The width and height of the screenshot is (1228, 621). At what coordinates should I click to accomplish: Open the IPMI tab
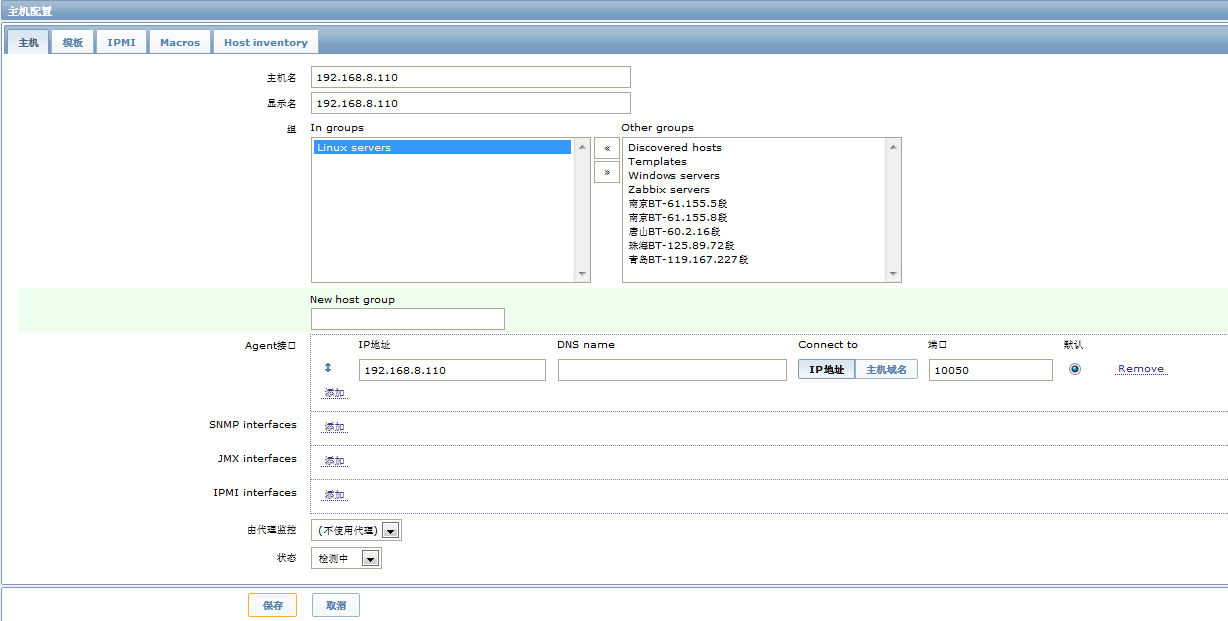click(122, 42)
